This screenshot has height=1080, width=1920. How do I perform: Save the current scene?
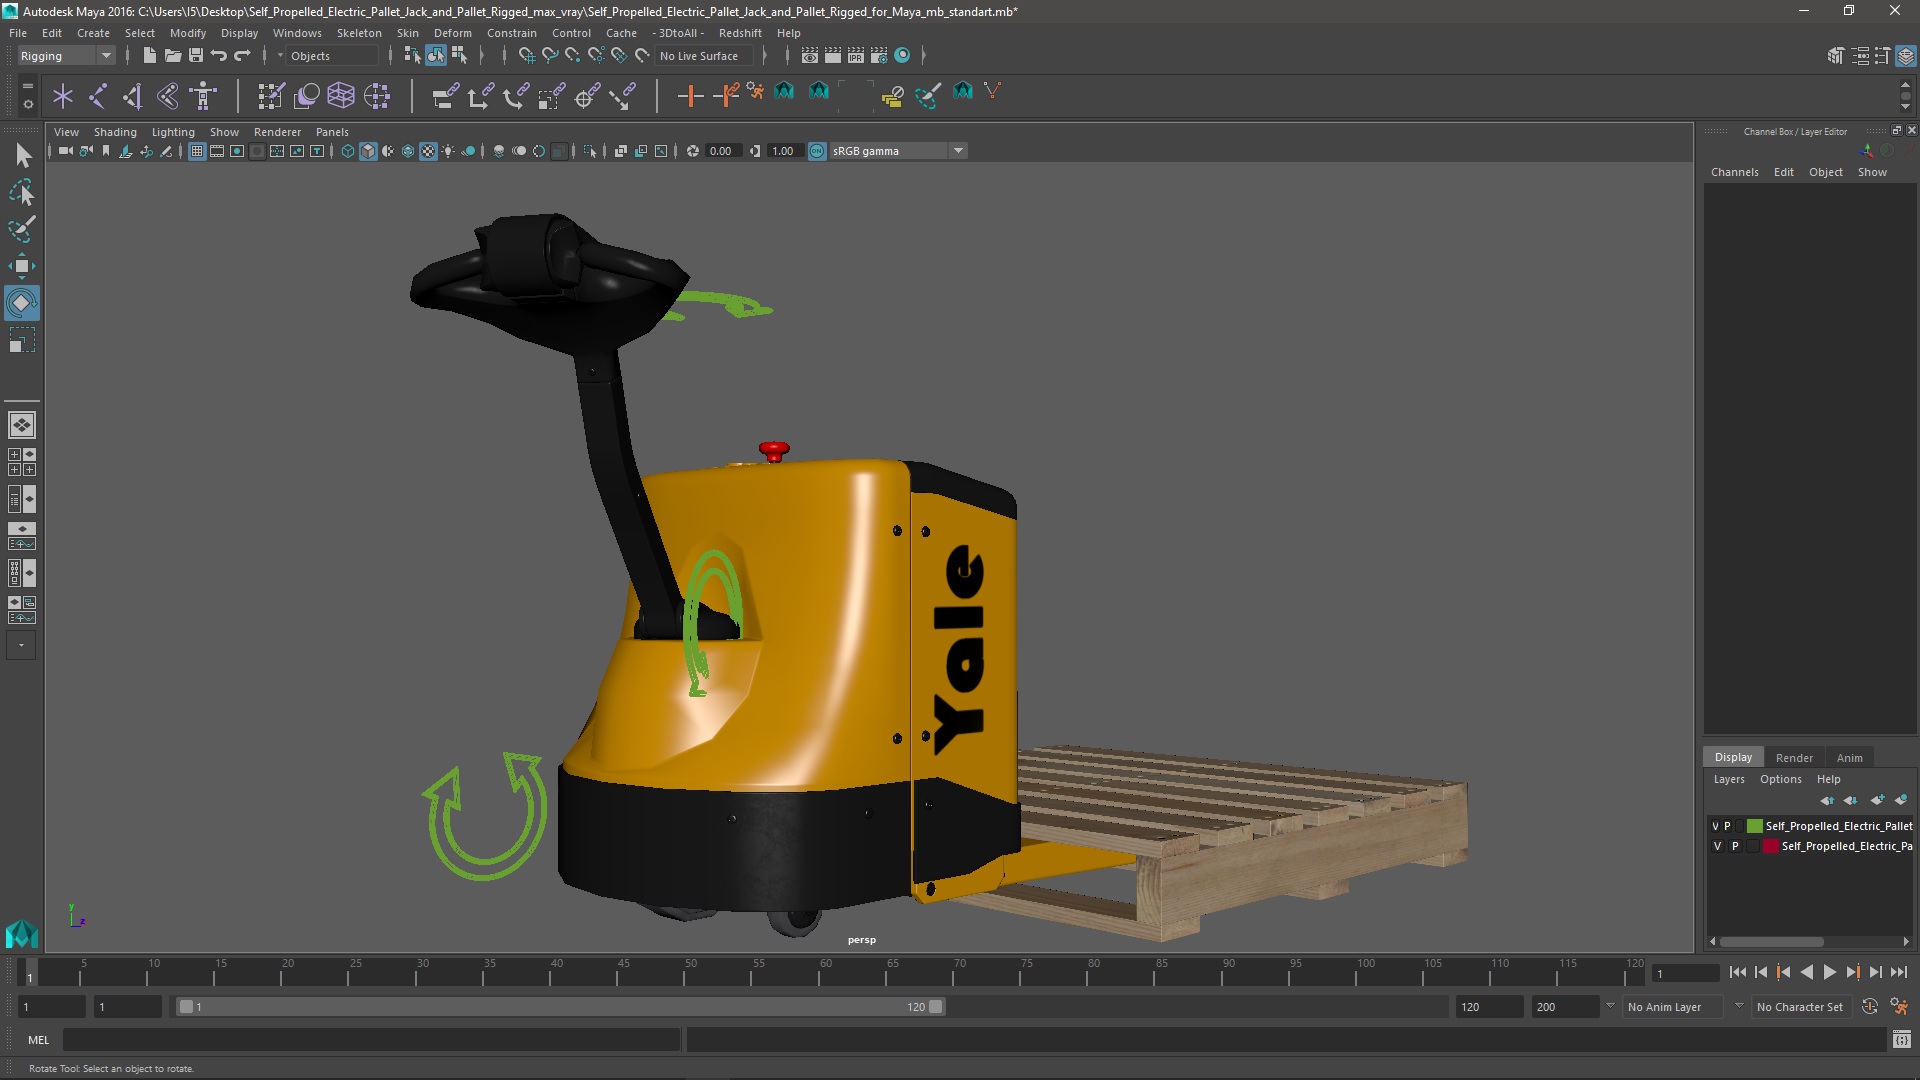pos(196,56)
